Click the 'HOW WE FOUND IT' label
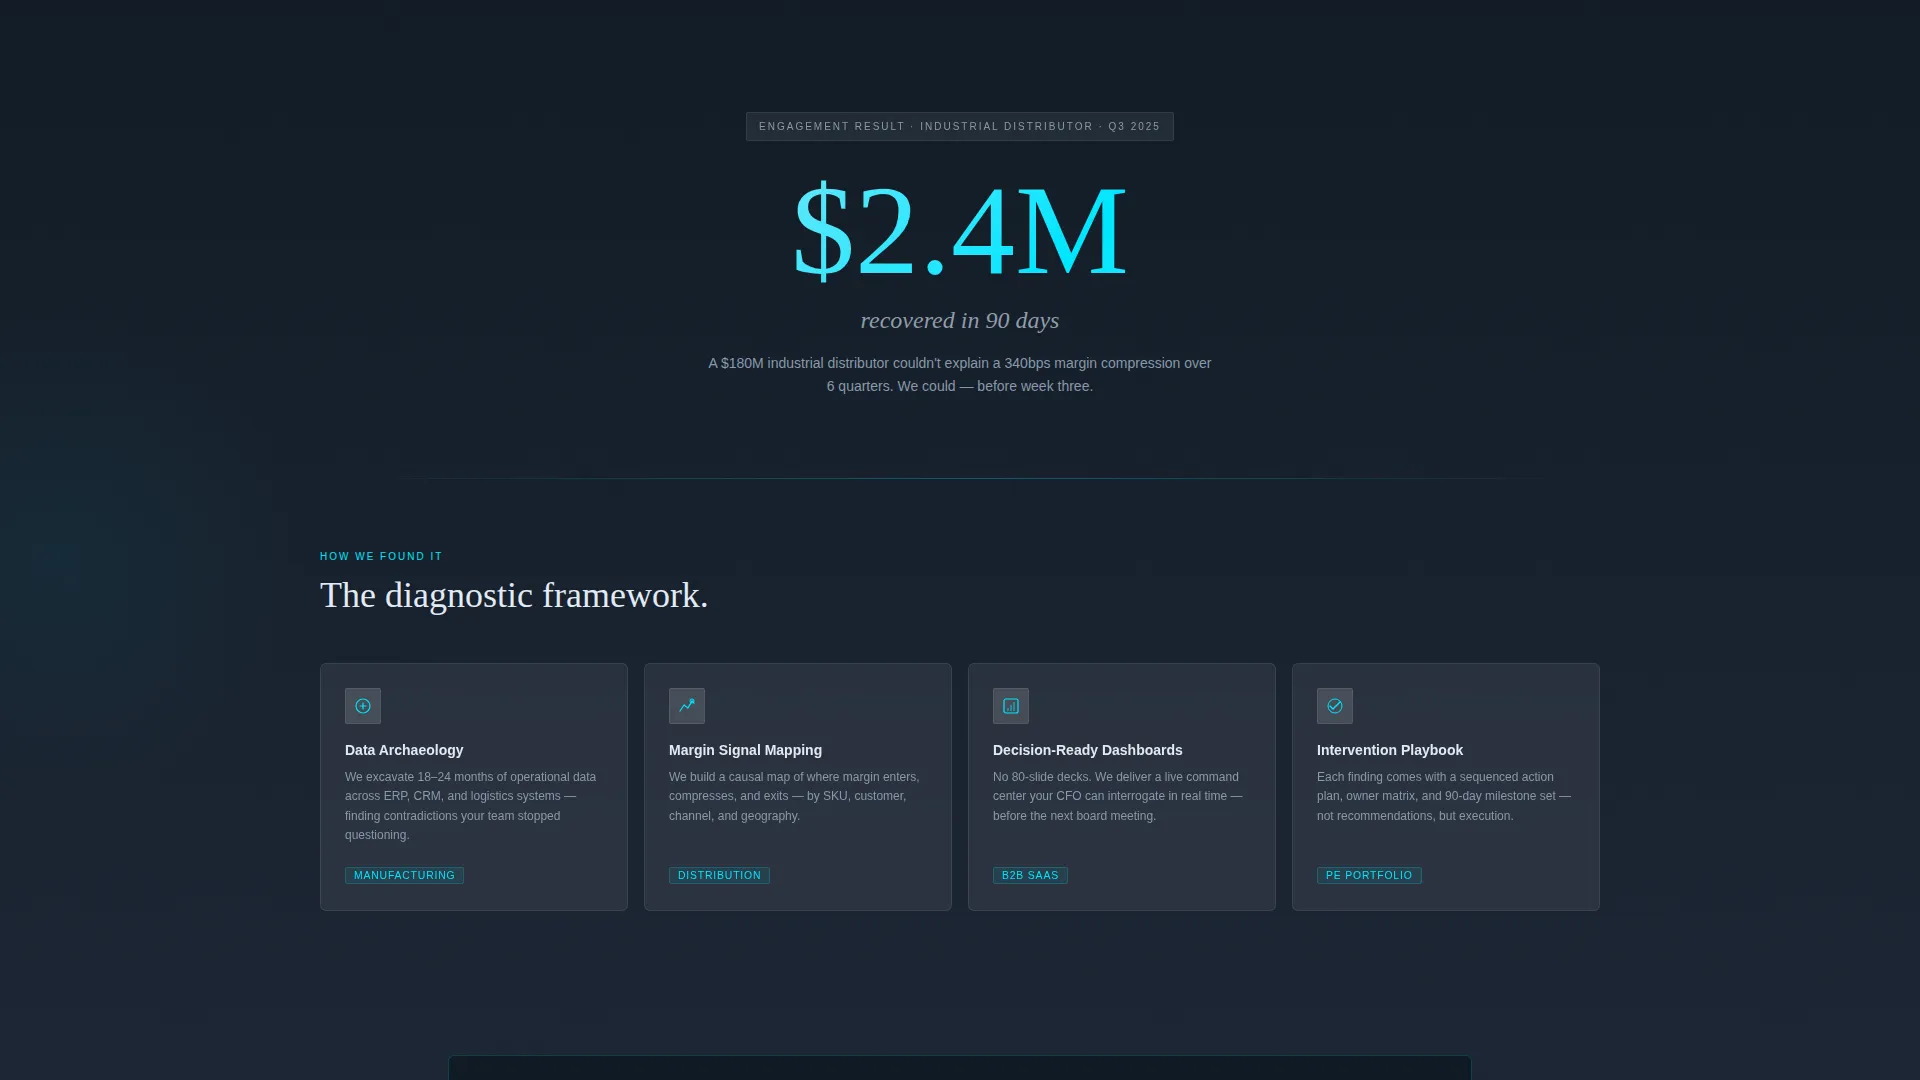Screen dimensions: 1920x1080 tap(381, 556)
